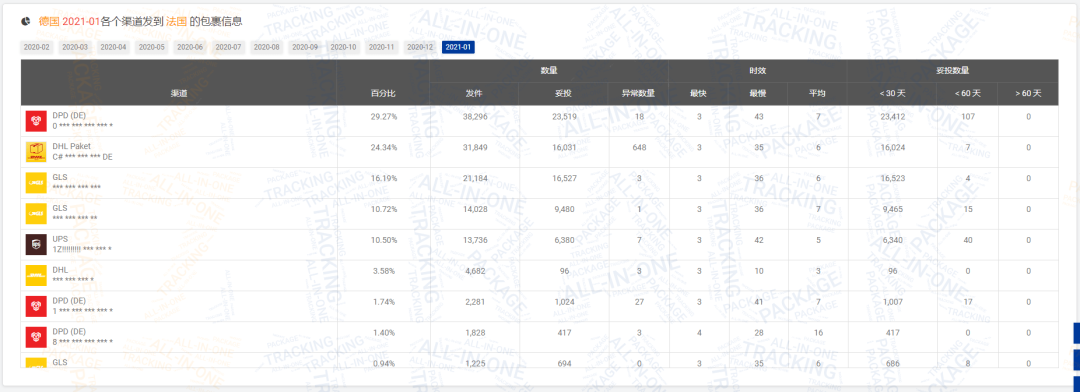Click the 9,465 under-30-days cell
Screen dimensions: 1080x392
coord(892,209)
